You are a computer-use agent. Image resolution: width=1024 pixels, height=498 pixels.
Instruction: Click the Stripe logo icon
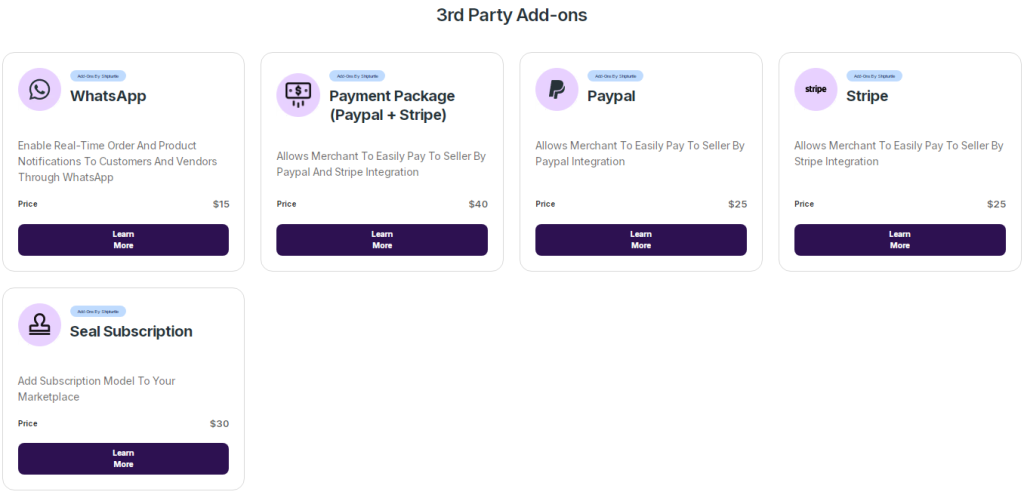click(816, 90)
